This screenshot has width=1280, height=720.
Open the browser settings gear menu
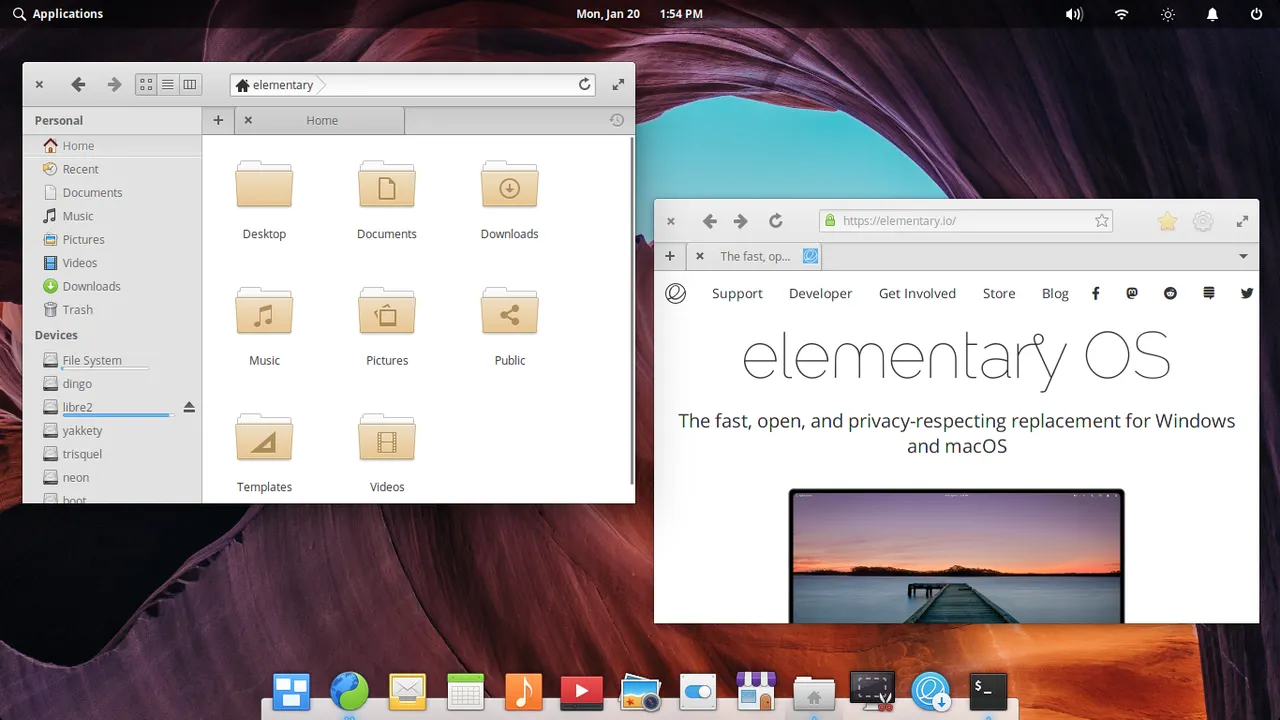[x=1203, y=221]
